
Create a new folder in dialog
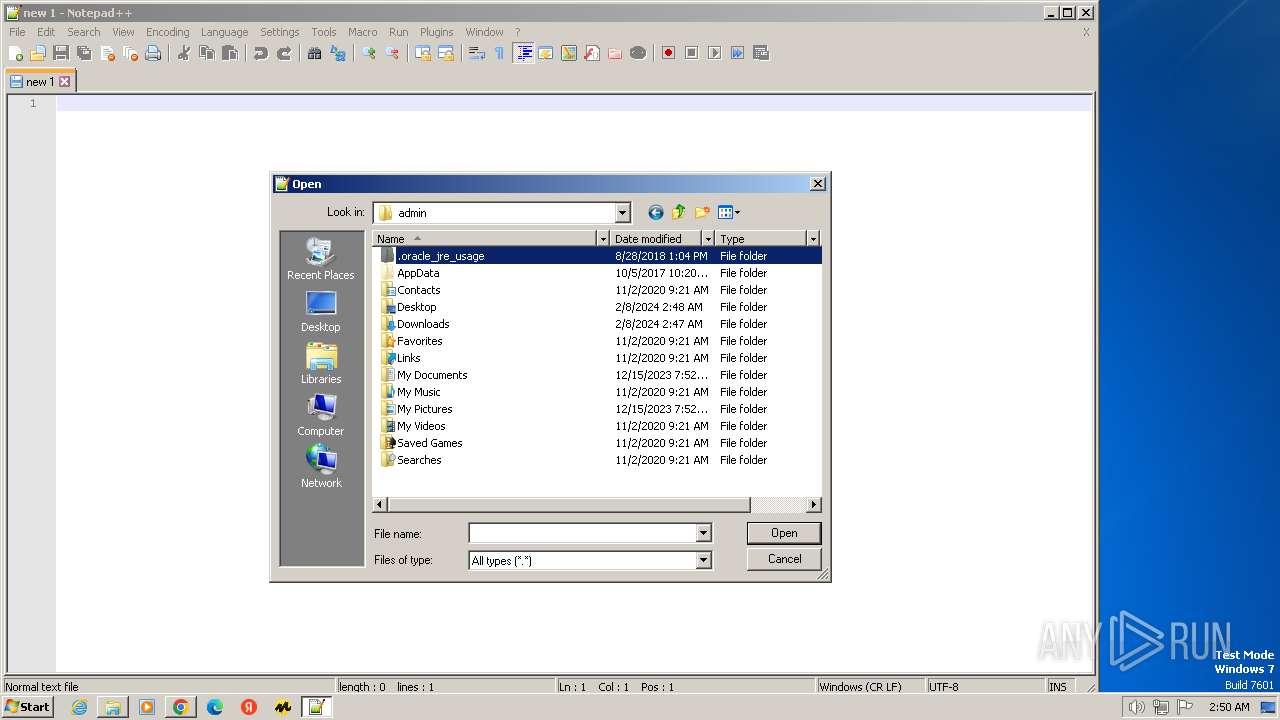click(x=702, y=212)
